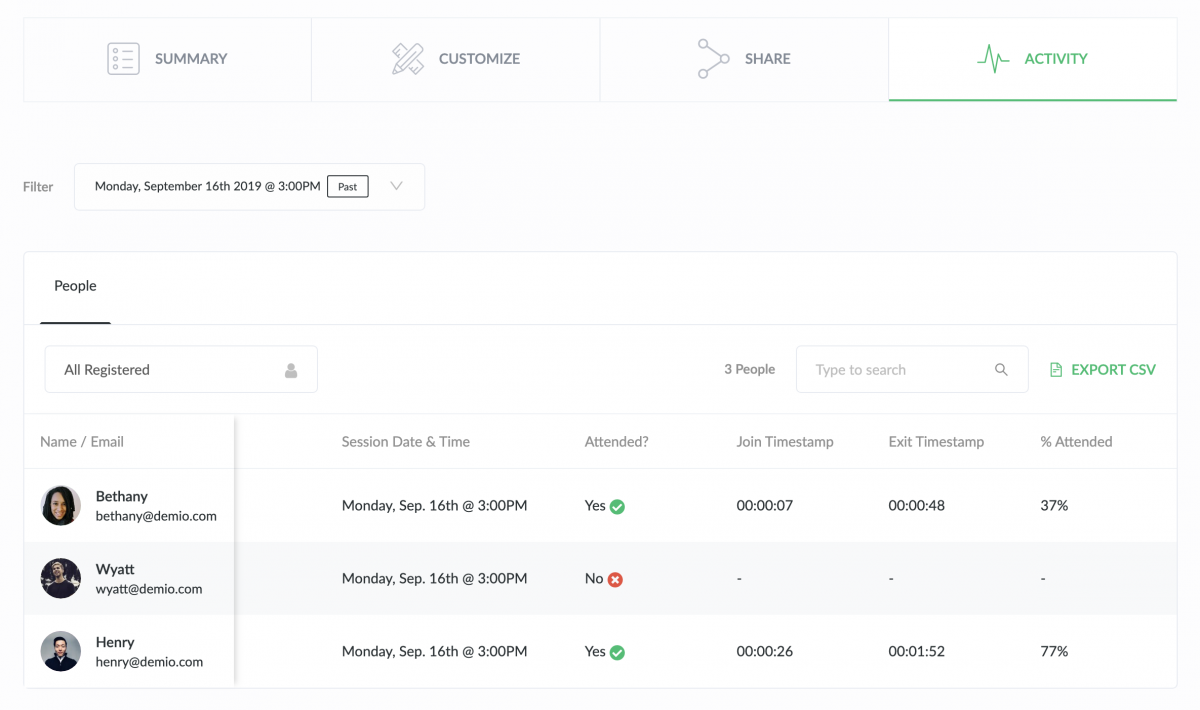
Task: Click Bethany's exit timestamp 00:00:48
Action: tap(919, 506)
